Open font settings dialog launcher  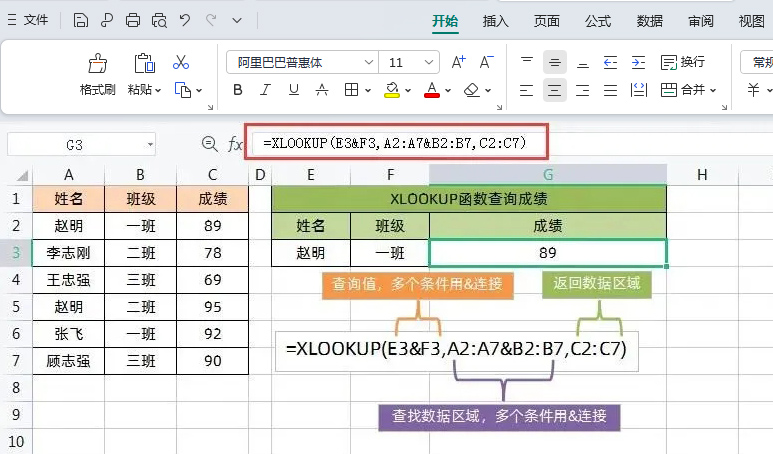coord(499,107)
